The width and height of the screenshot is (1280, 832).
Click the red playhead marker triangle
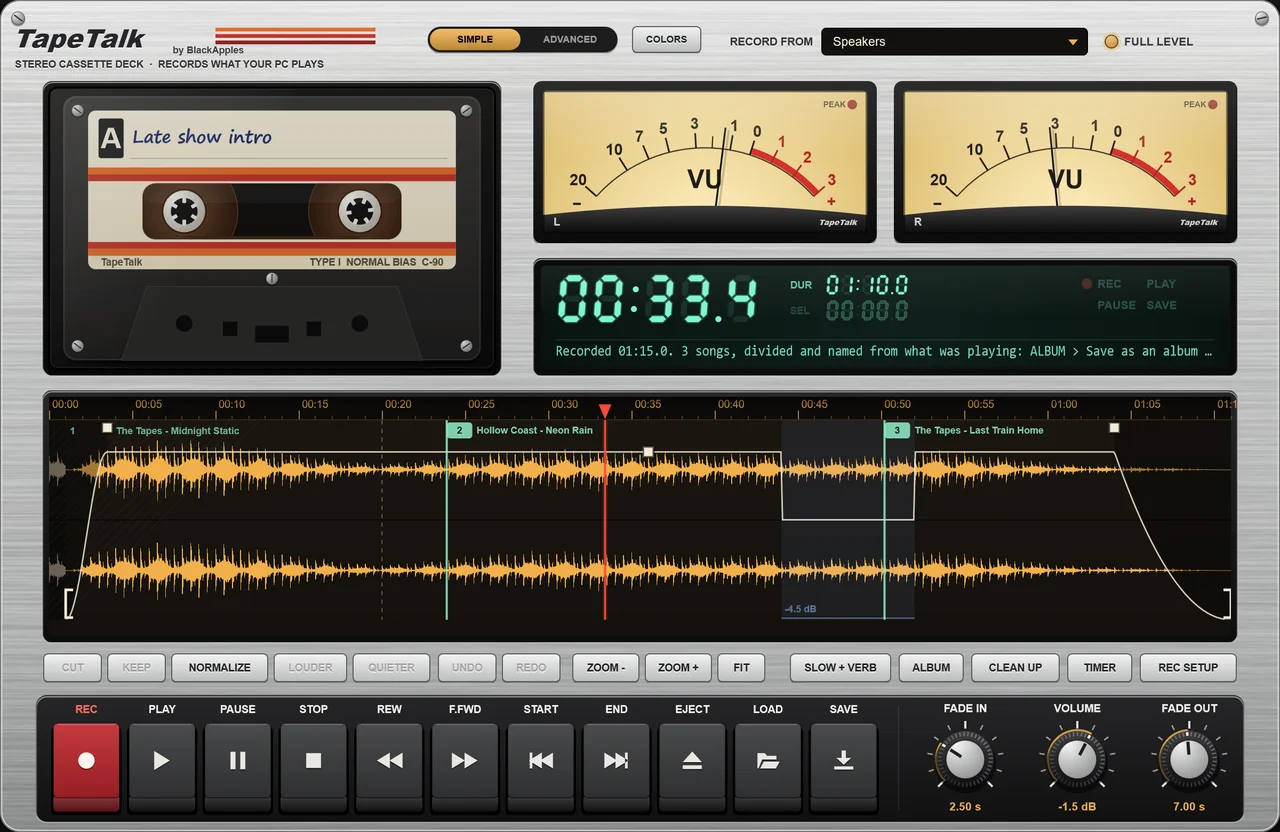[x=605, y=411]
